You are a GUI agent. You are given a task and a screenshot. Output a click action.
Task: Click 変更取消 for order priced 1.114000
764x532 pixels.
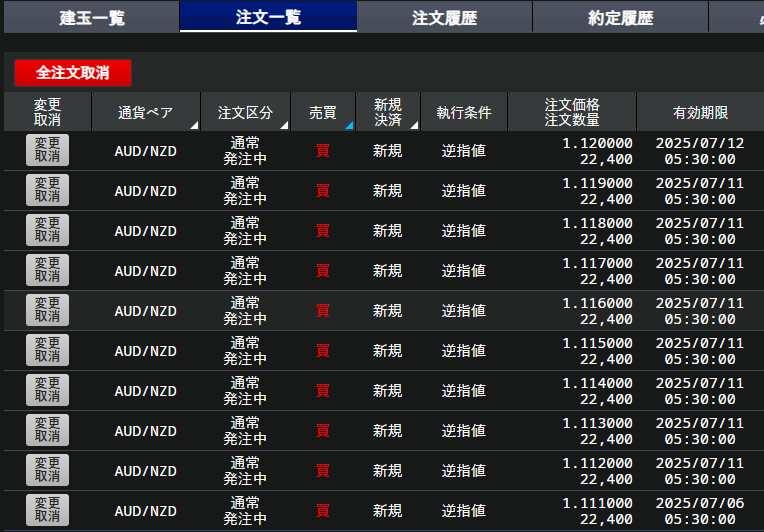tap(47, 390)
